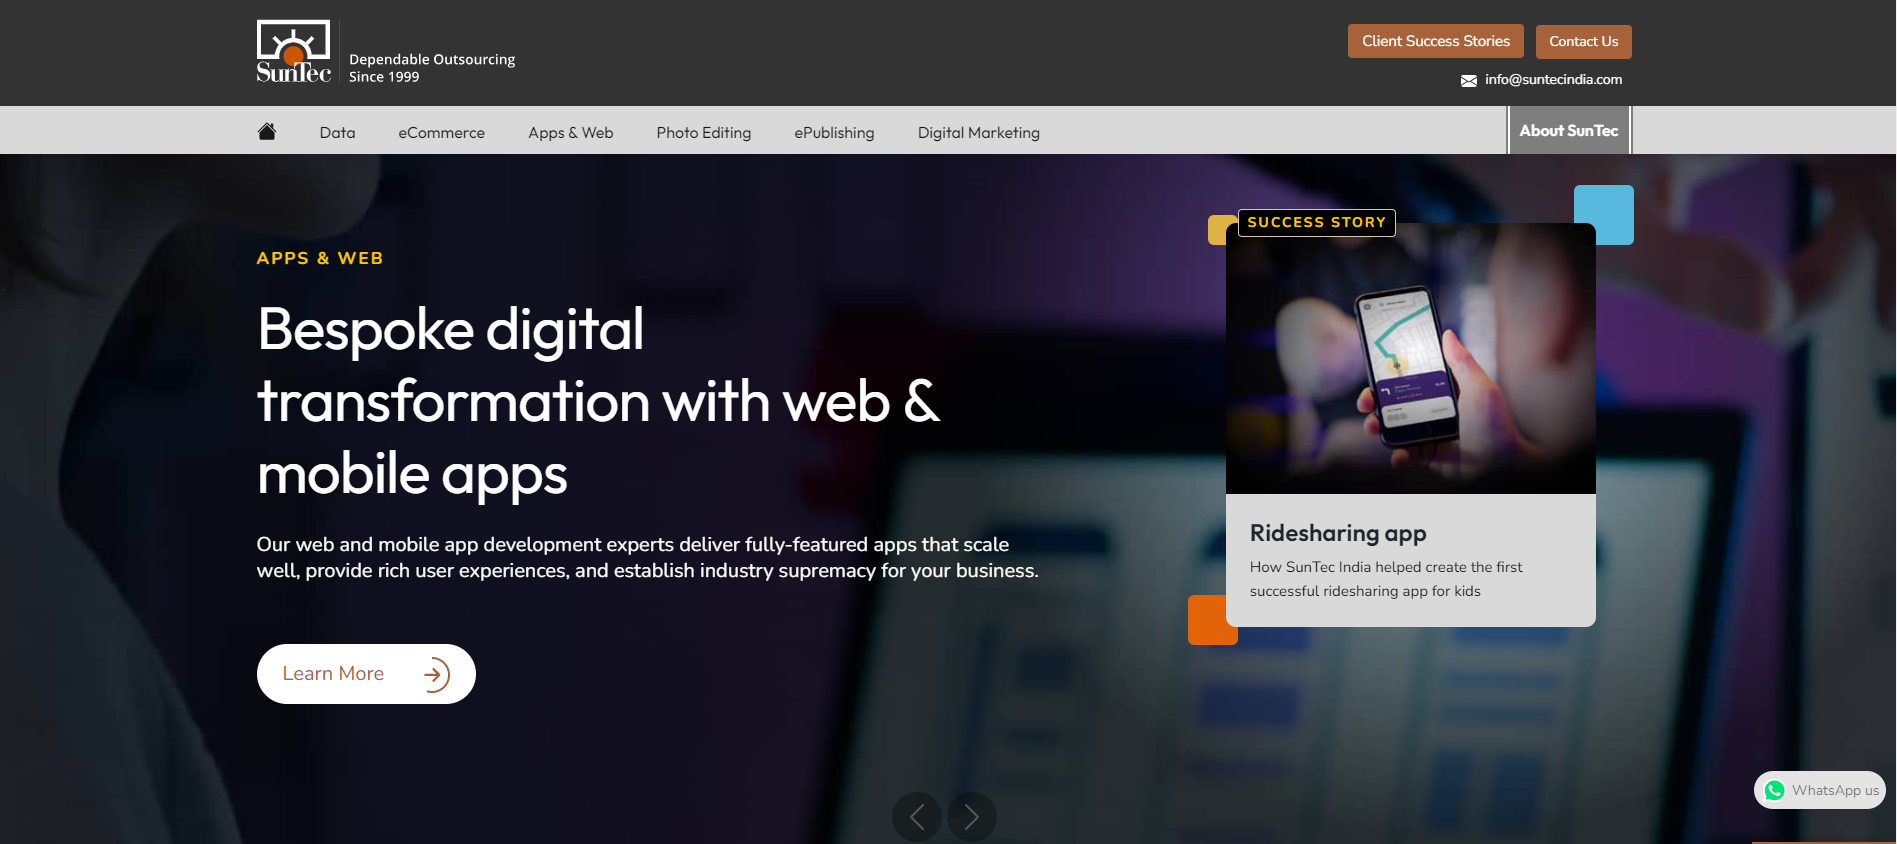Open the About SunTec tab
The height and width of the screenshot is (844, 1897).
pos(1568,130)
